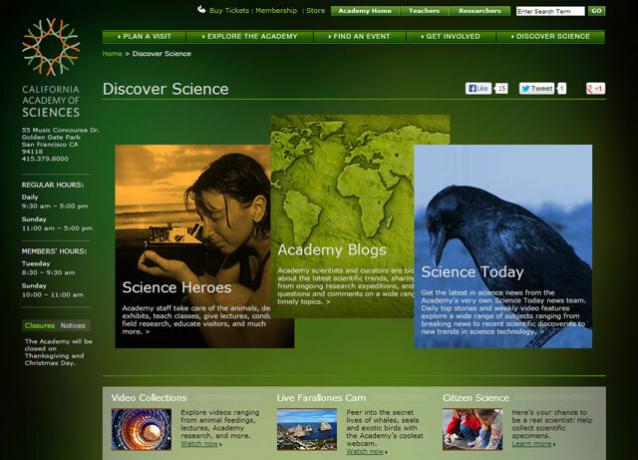Image resolution: width=638 pixels, height=460 pixels.
Task: Click the Regular Hours heading
Action: tap(52, 185)
